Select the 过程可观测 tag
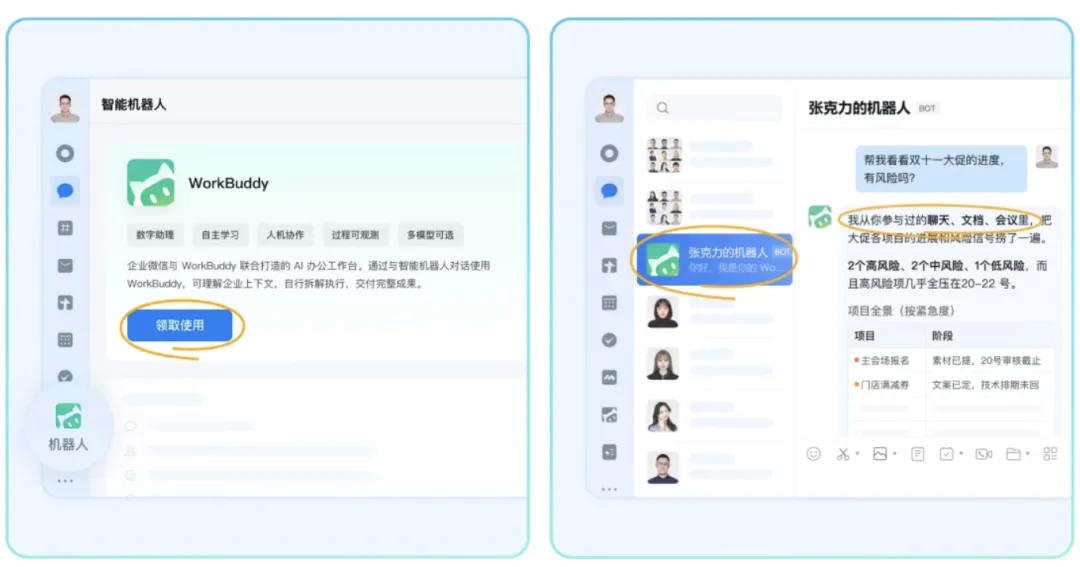This screenshot has height=567, width=1080. click(355, 235)
